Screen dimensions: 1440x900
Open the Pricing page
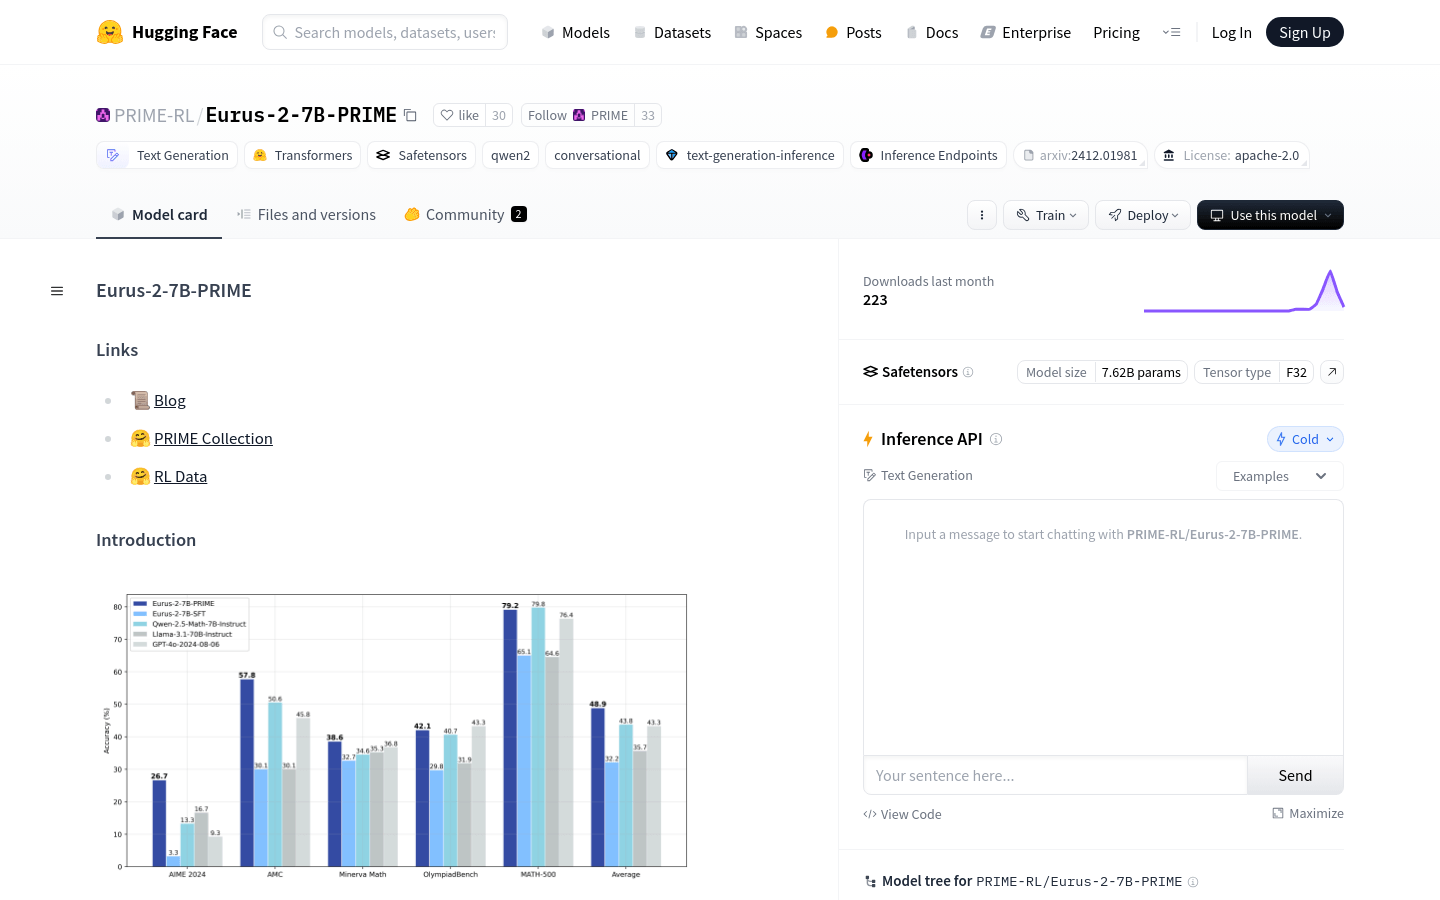[x=1116, y=32]
